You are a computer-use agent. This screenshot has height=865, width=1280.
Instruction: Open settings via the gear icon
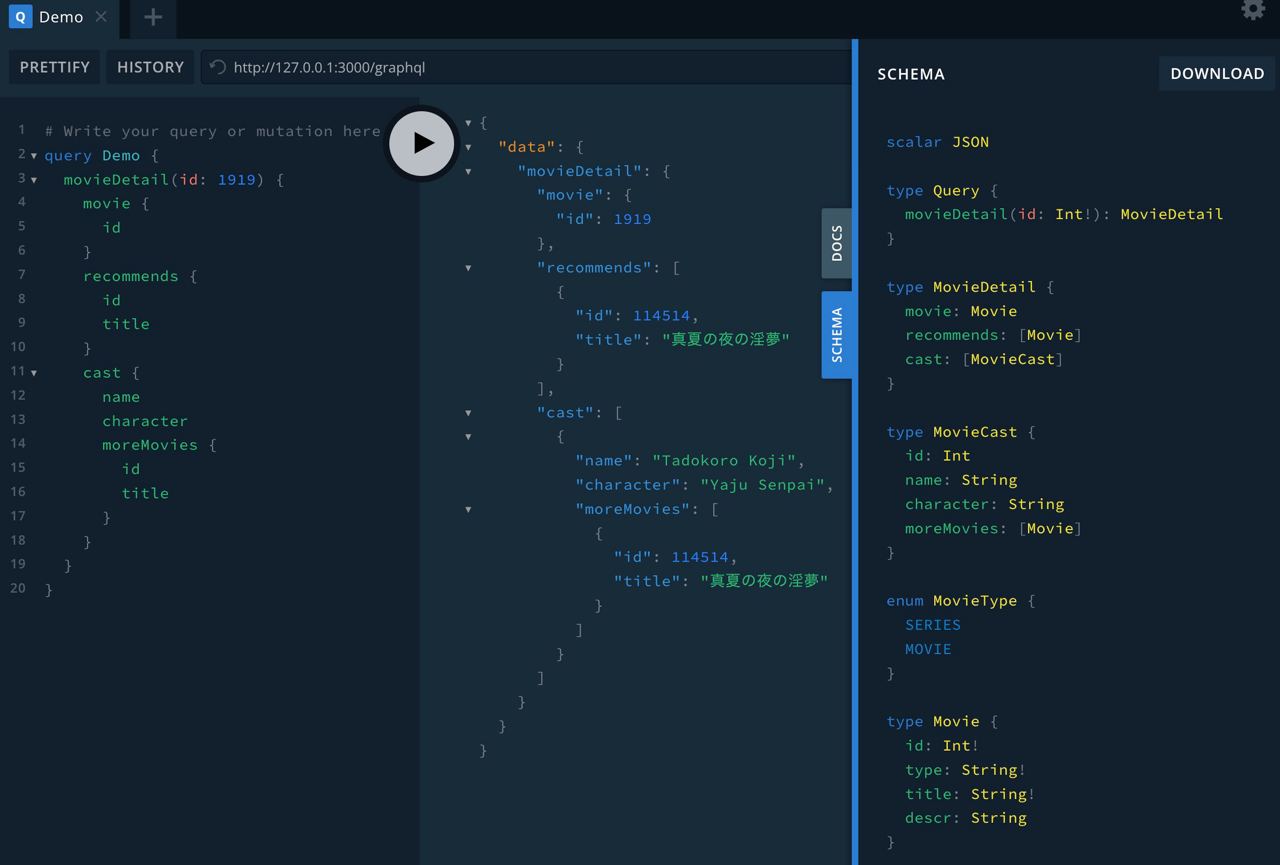(1253, 10)
